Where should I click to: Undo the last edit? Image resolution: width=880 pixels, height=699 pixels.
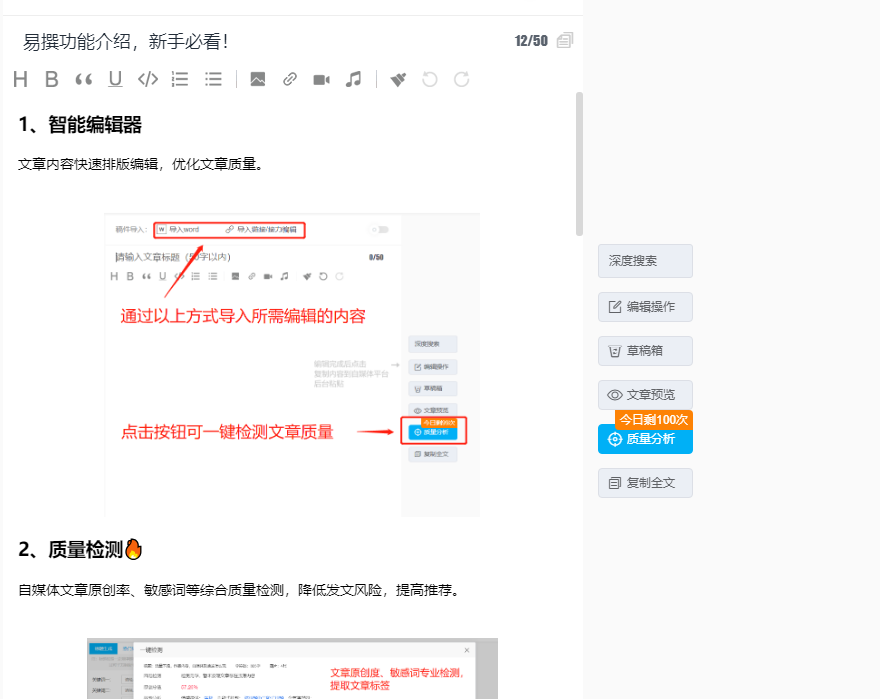click(x=429, y=79)
